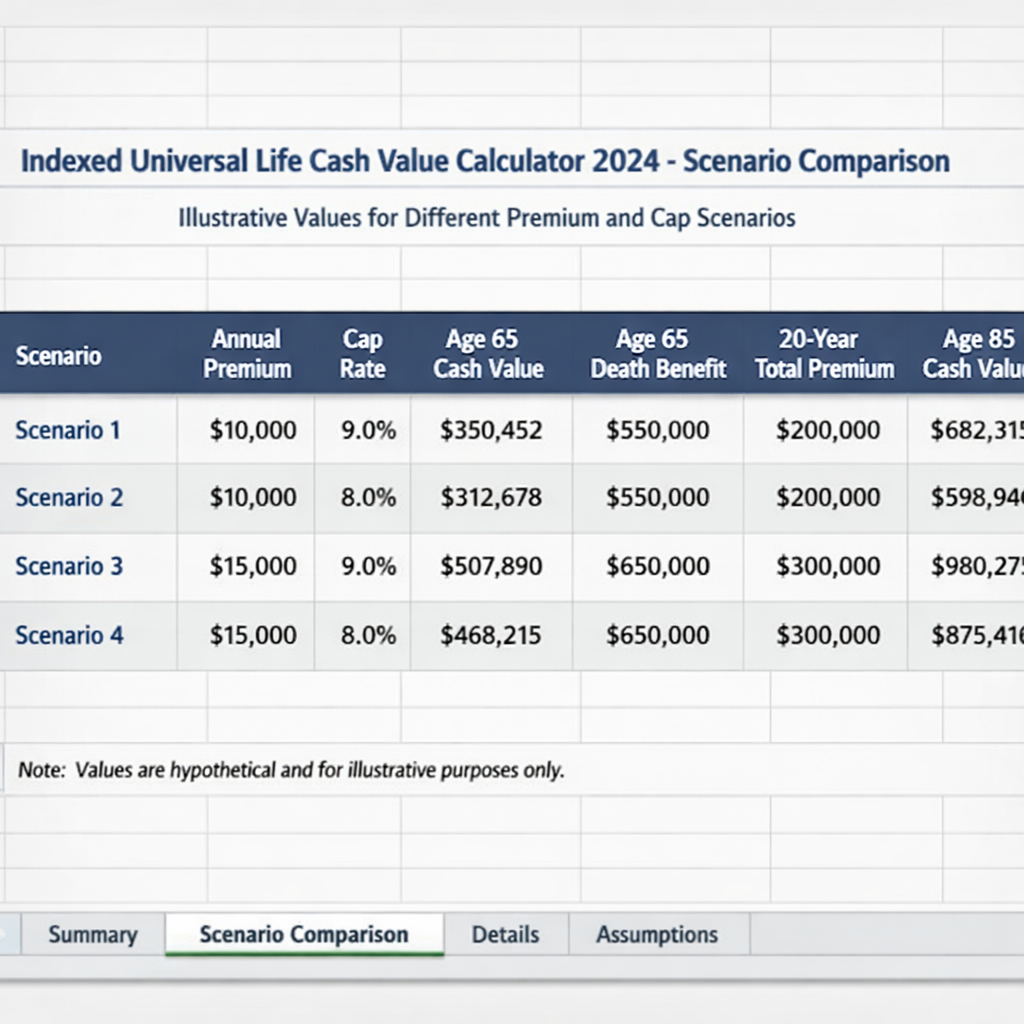This screenshot has height=1024, width=1024.
Task: Select the Scenario 1 row label
Action: pos(68,430)
